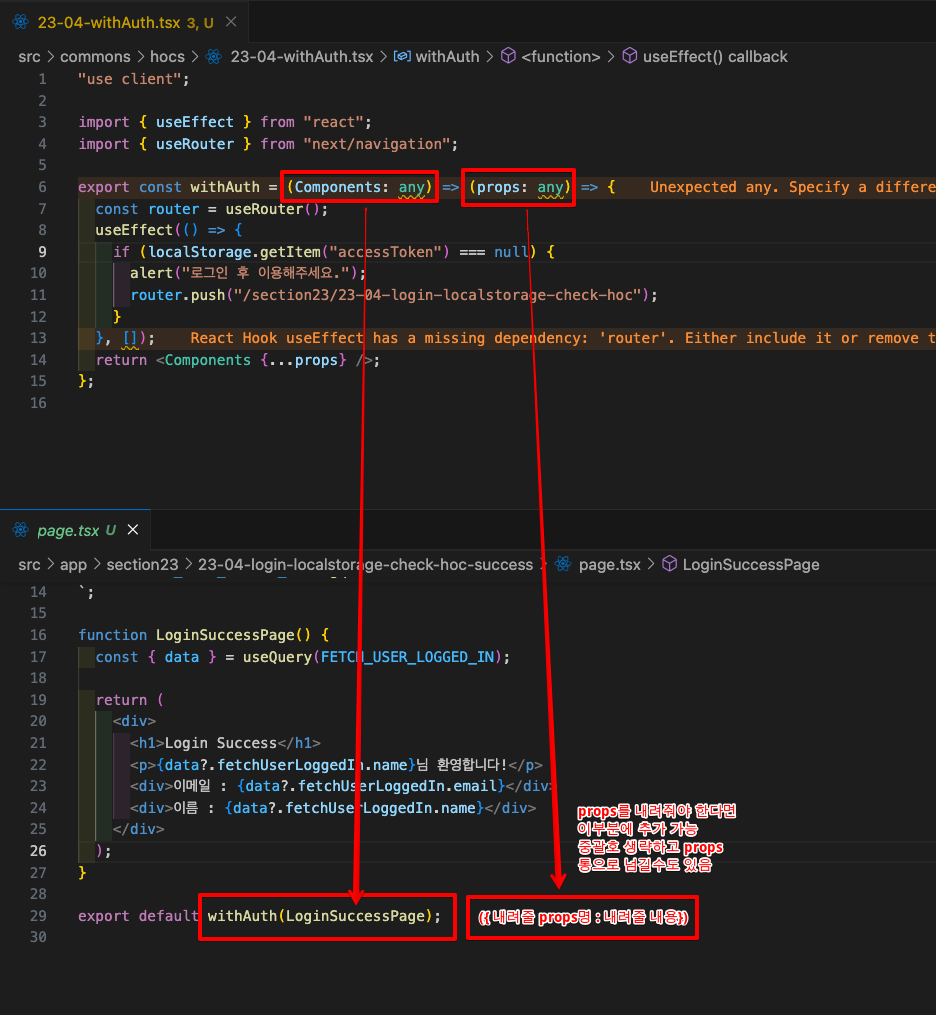
Task: Click line number 16 in bottom editor
Action: tap(38, 635)
